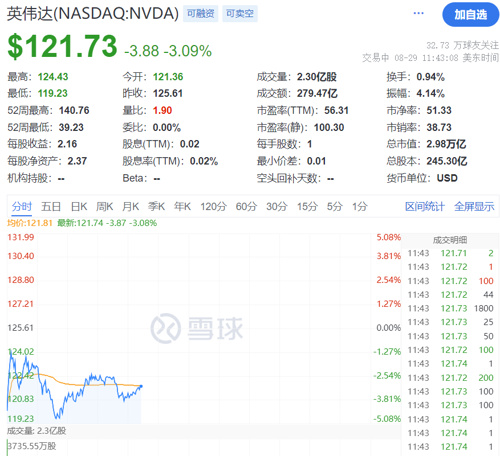Switch to the 周K chart tab
The height and width of the screenshot is (456, 500).
coord(104,207)
